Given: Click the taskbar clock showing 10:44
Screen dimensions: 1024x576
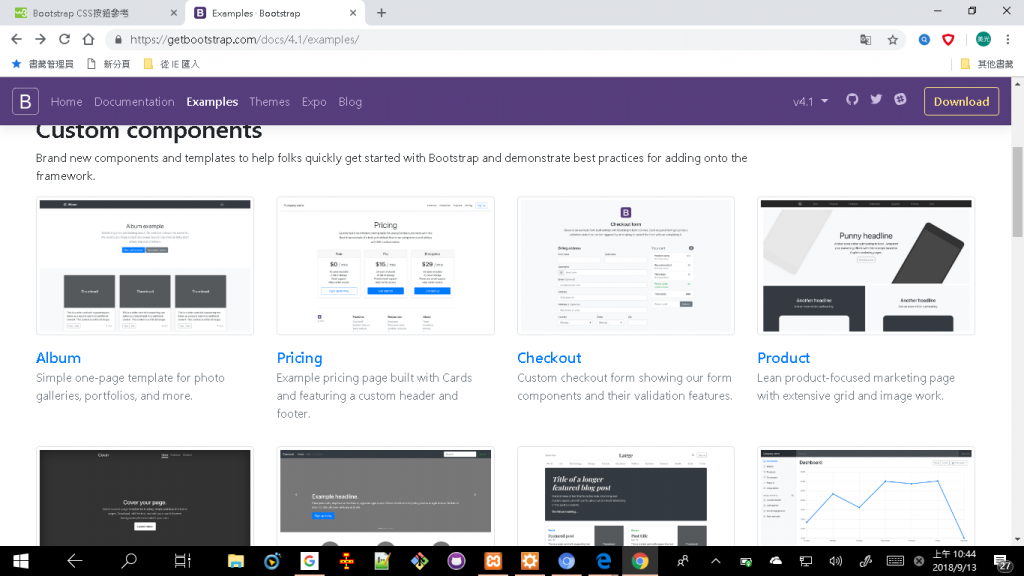Looking at the screenshot, I should click(x=954, y=561).
